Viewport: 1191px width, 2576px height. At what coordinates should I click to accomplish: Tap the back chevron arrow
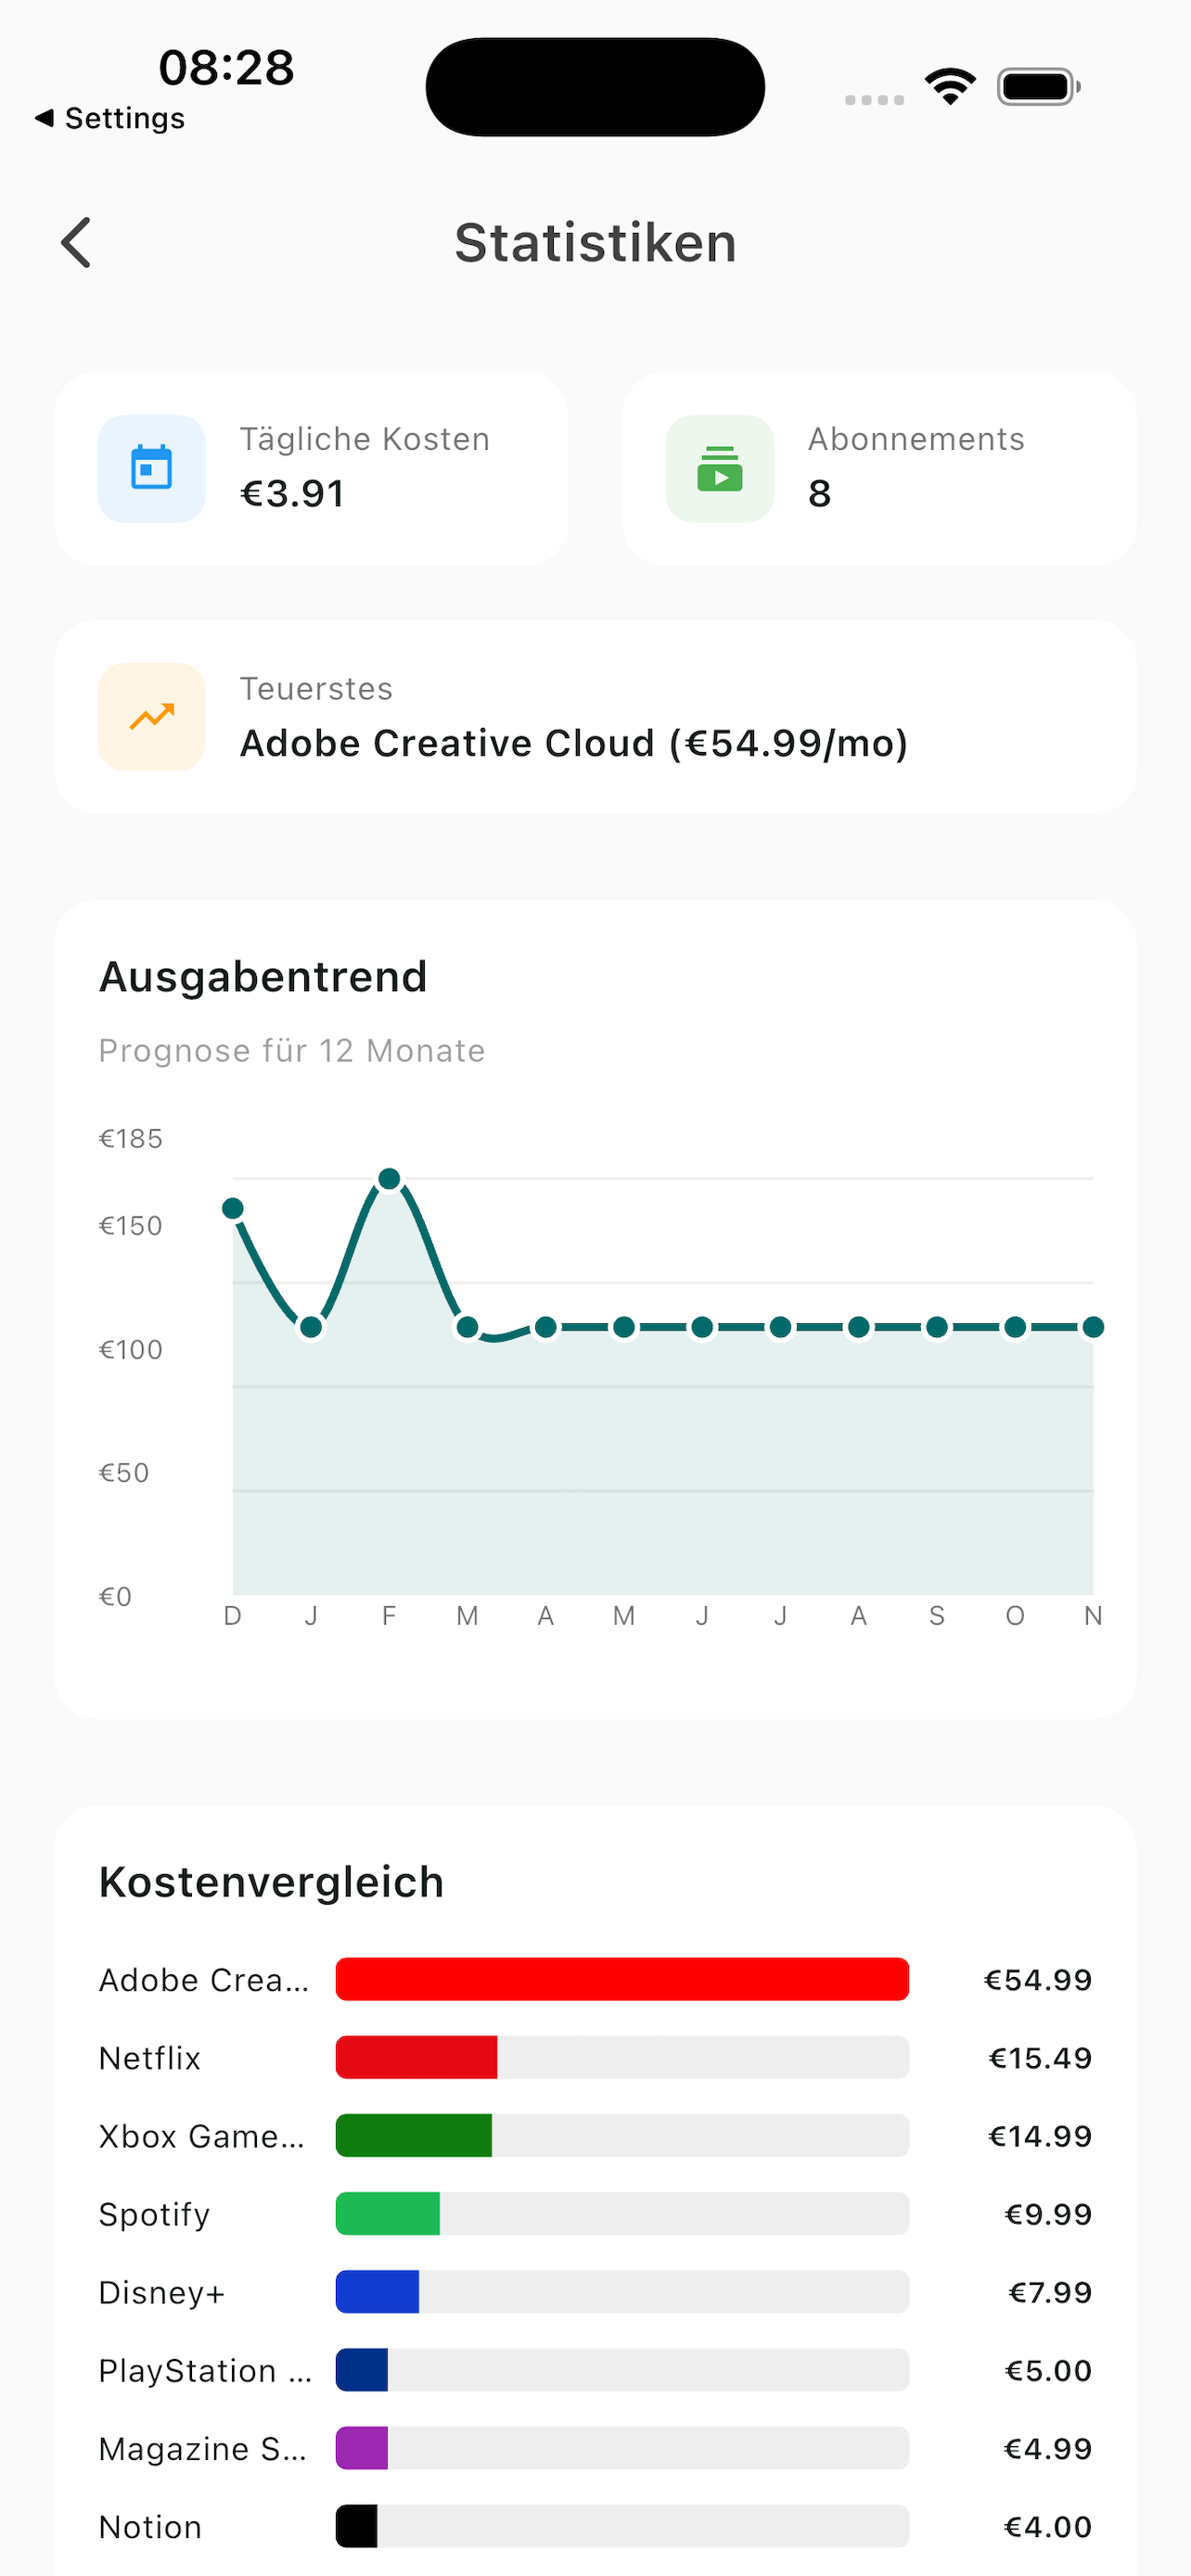tap(76, 243)
